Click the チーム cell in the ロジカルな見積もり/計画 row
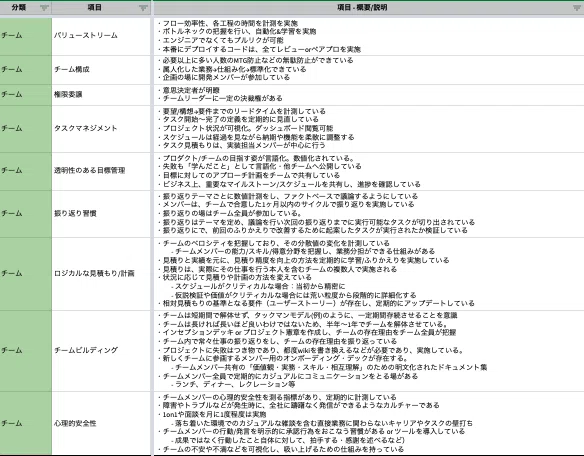 tap(26, 274)
